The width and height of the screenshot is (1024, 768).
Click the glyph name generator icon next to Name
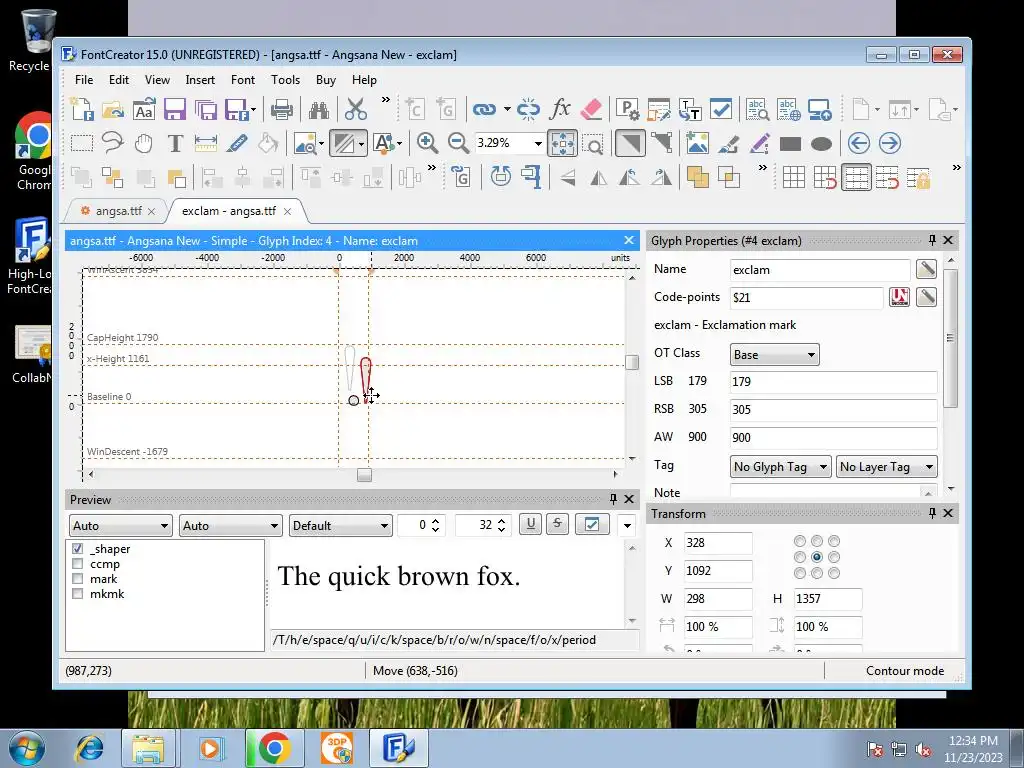point(926,269)
